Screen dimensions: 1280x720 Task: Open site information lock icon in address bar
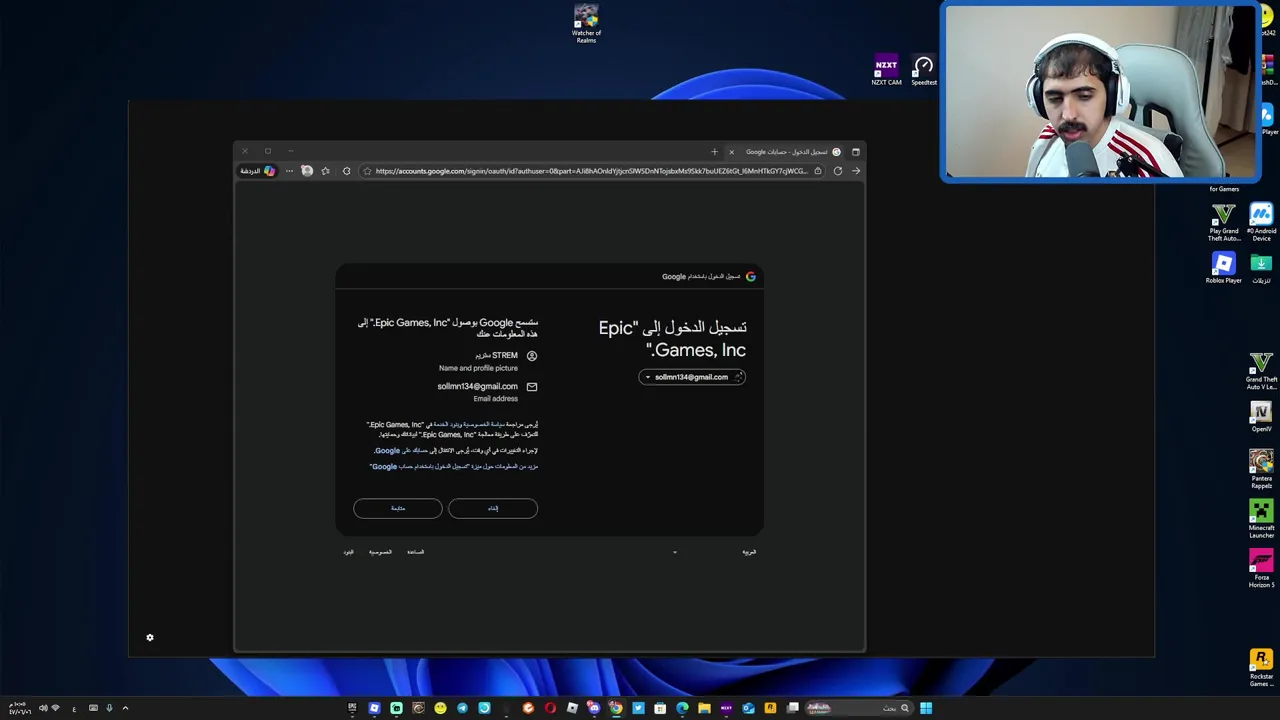pyautogui.click(x=818, y=171)
